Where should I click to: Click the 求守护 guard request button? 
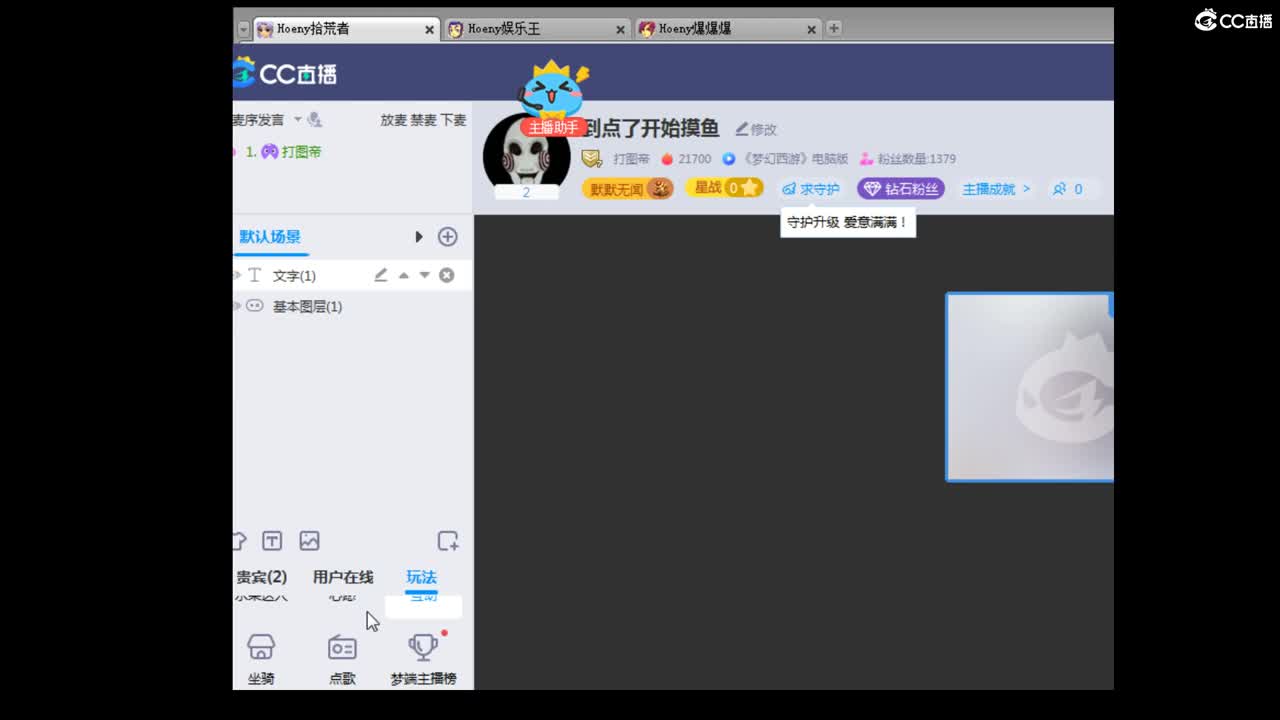coord(809,188)
